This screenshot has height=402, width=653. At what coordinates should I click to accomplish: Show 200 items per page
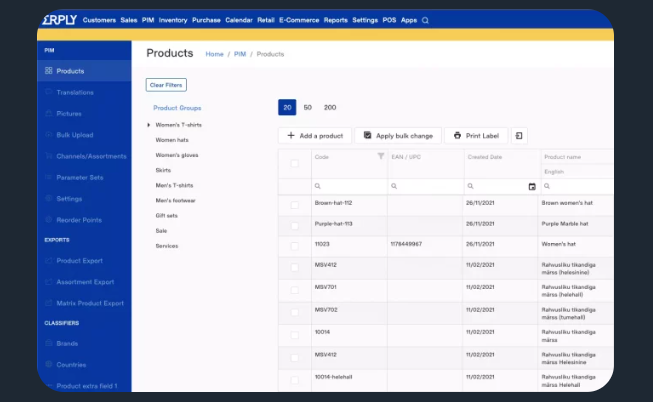[x=330, y=107]
